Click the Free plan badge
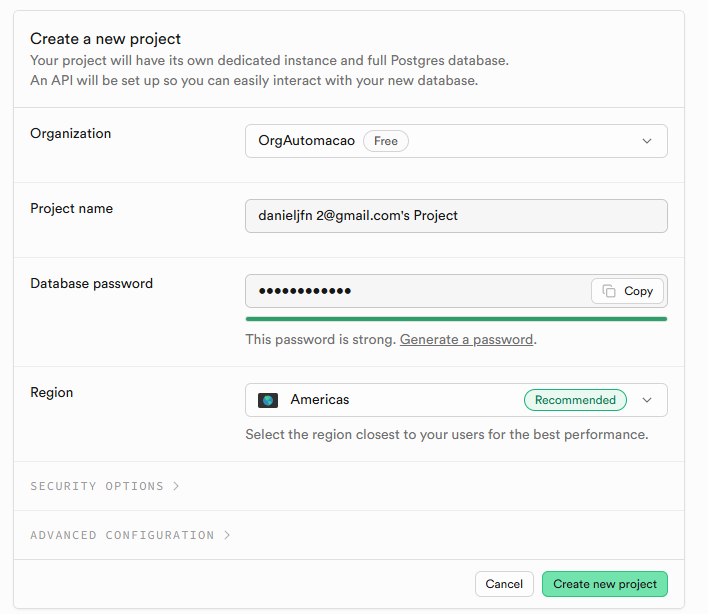Image resolution: width=708 pixels, height=614 pixels. pyautogui.click(x=386, y=141)
